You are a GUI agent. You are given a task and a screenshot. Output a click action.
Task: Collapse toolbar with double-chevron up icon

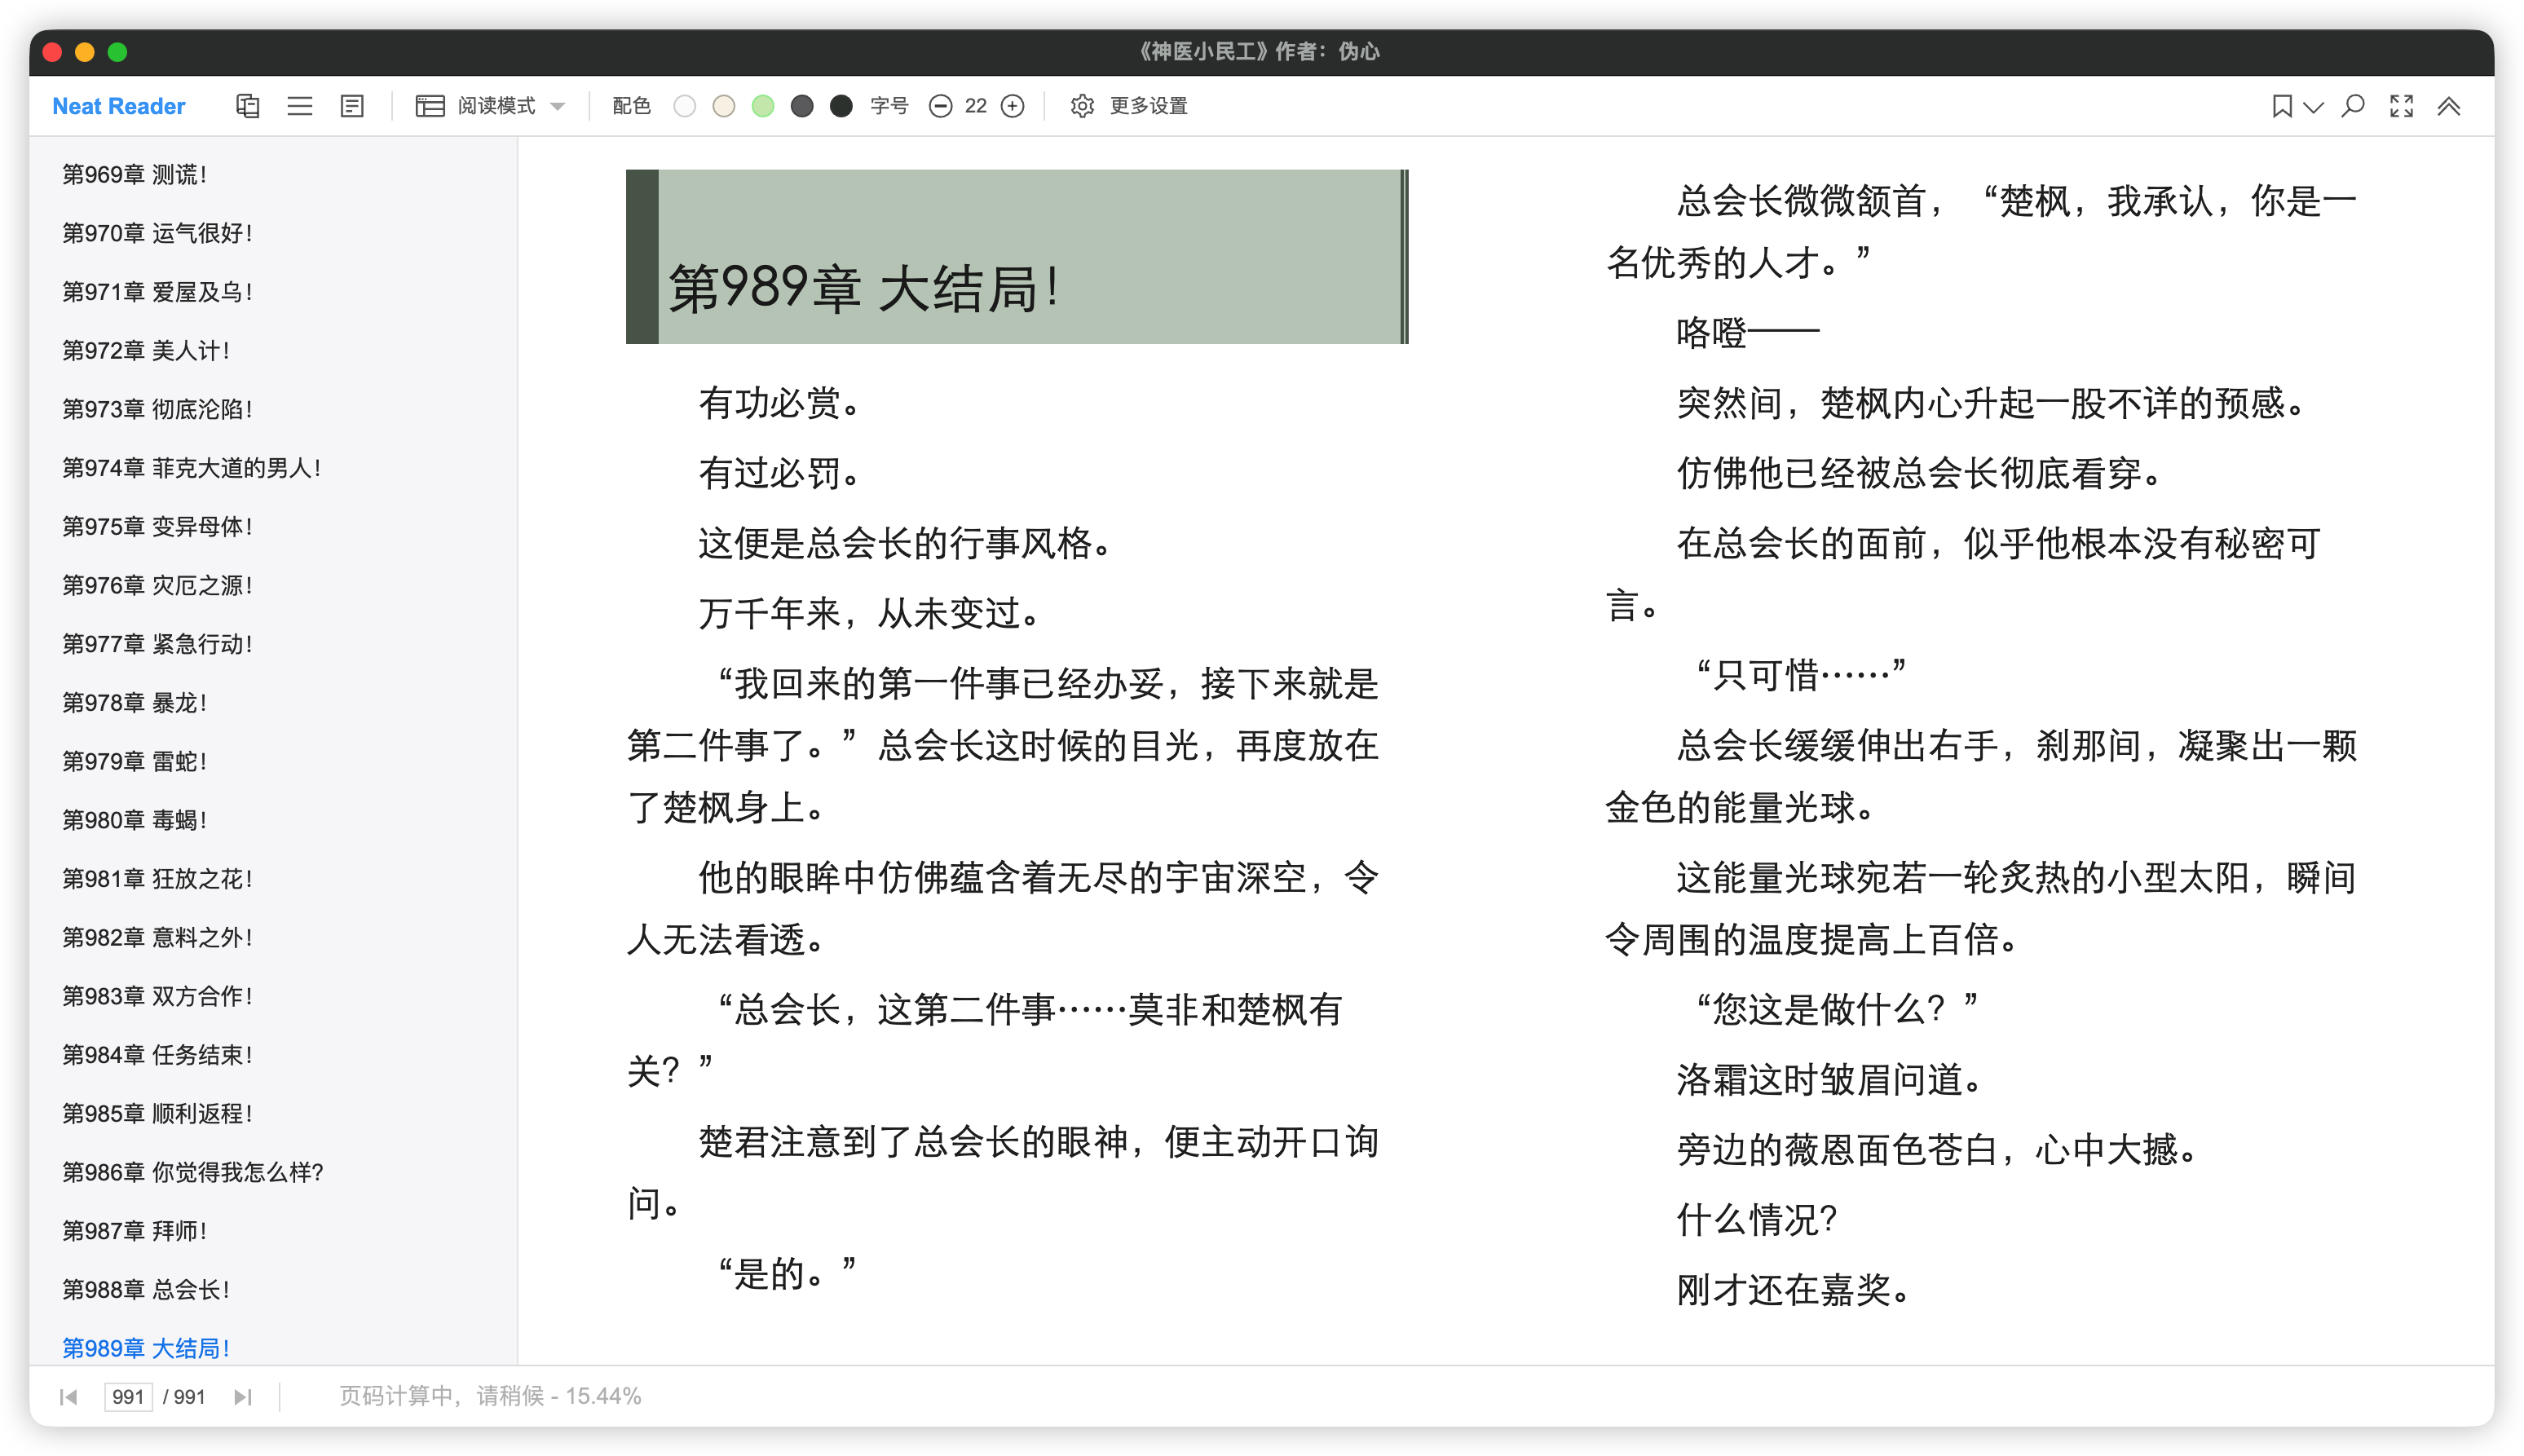[2448, 106]
